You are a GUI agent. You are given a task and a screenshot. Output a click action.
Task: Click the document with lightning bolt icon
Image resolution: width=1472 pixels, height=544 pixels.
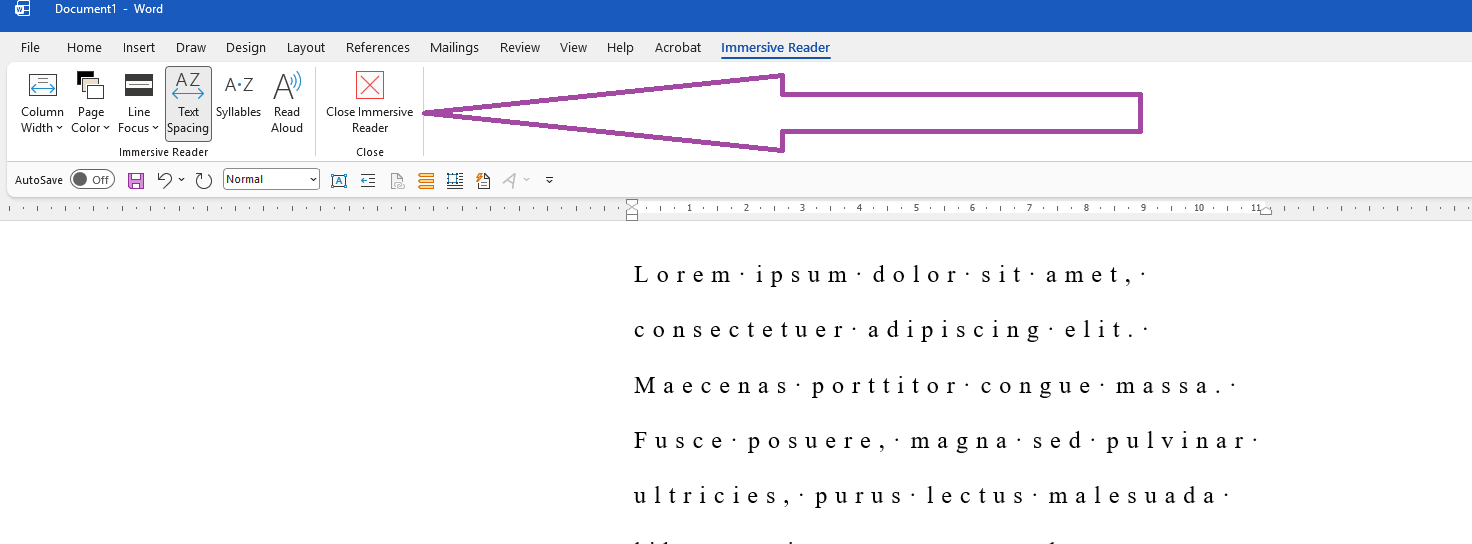[484, 180]
